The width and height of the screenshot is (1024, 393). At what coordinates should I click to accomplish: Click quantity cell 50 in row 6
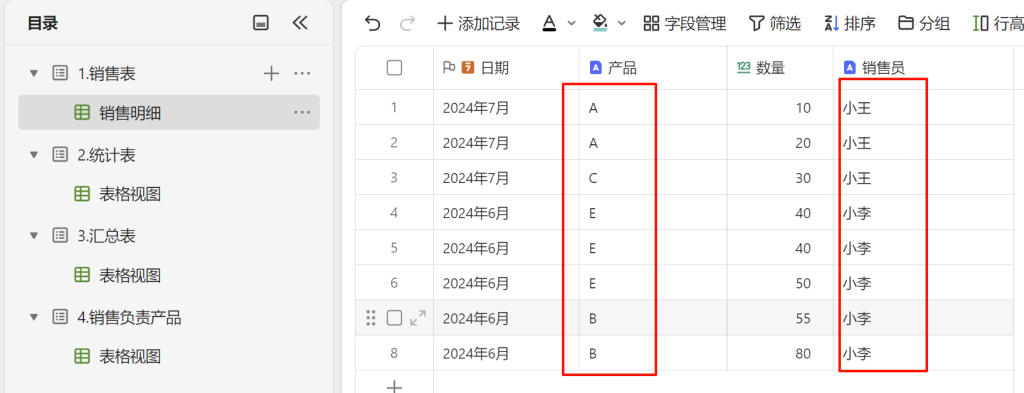[x=780, y=283]
